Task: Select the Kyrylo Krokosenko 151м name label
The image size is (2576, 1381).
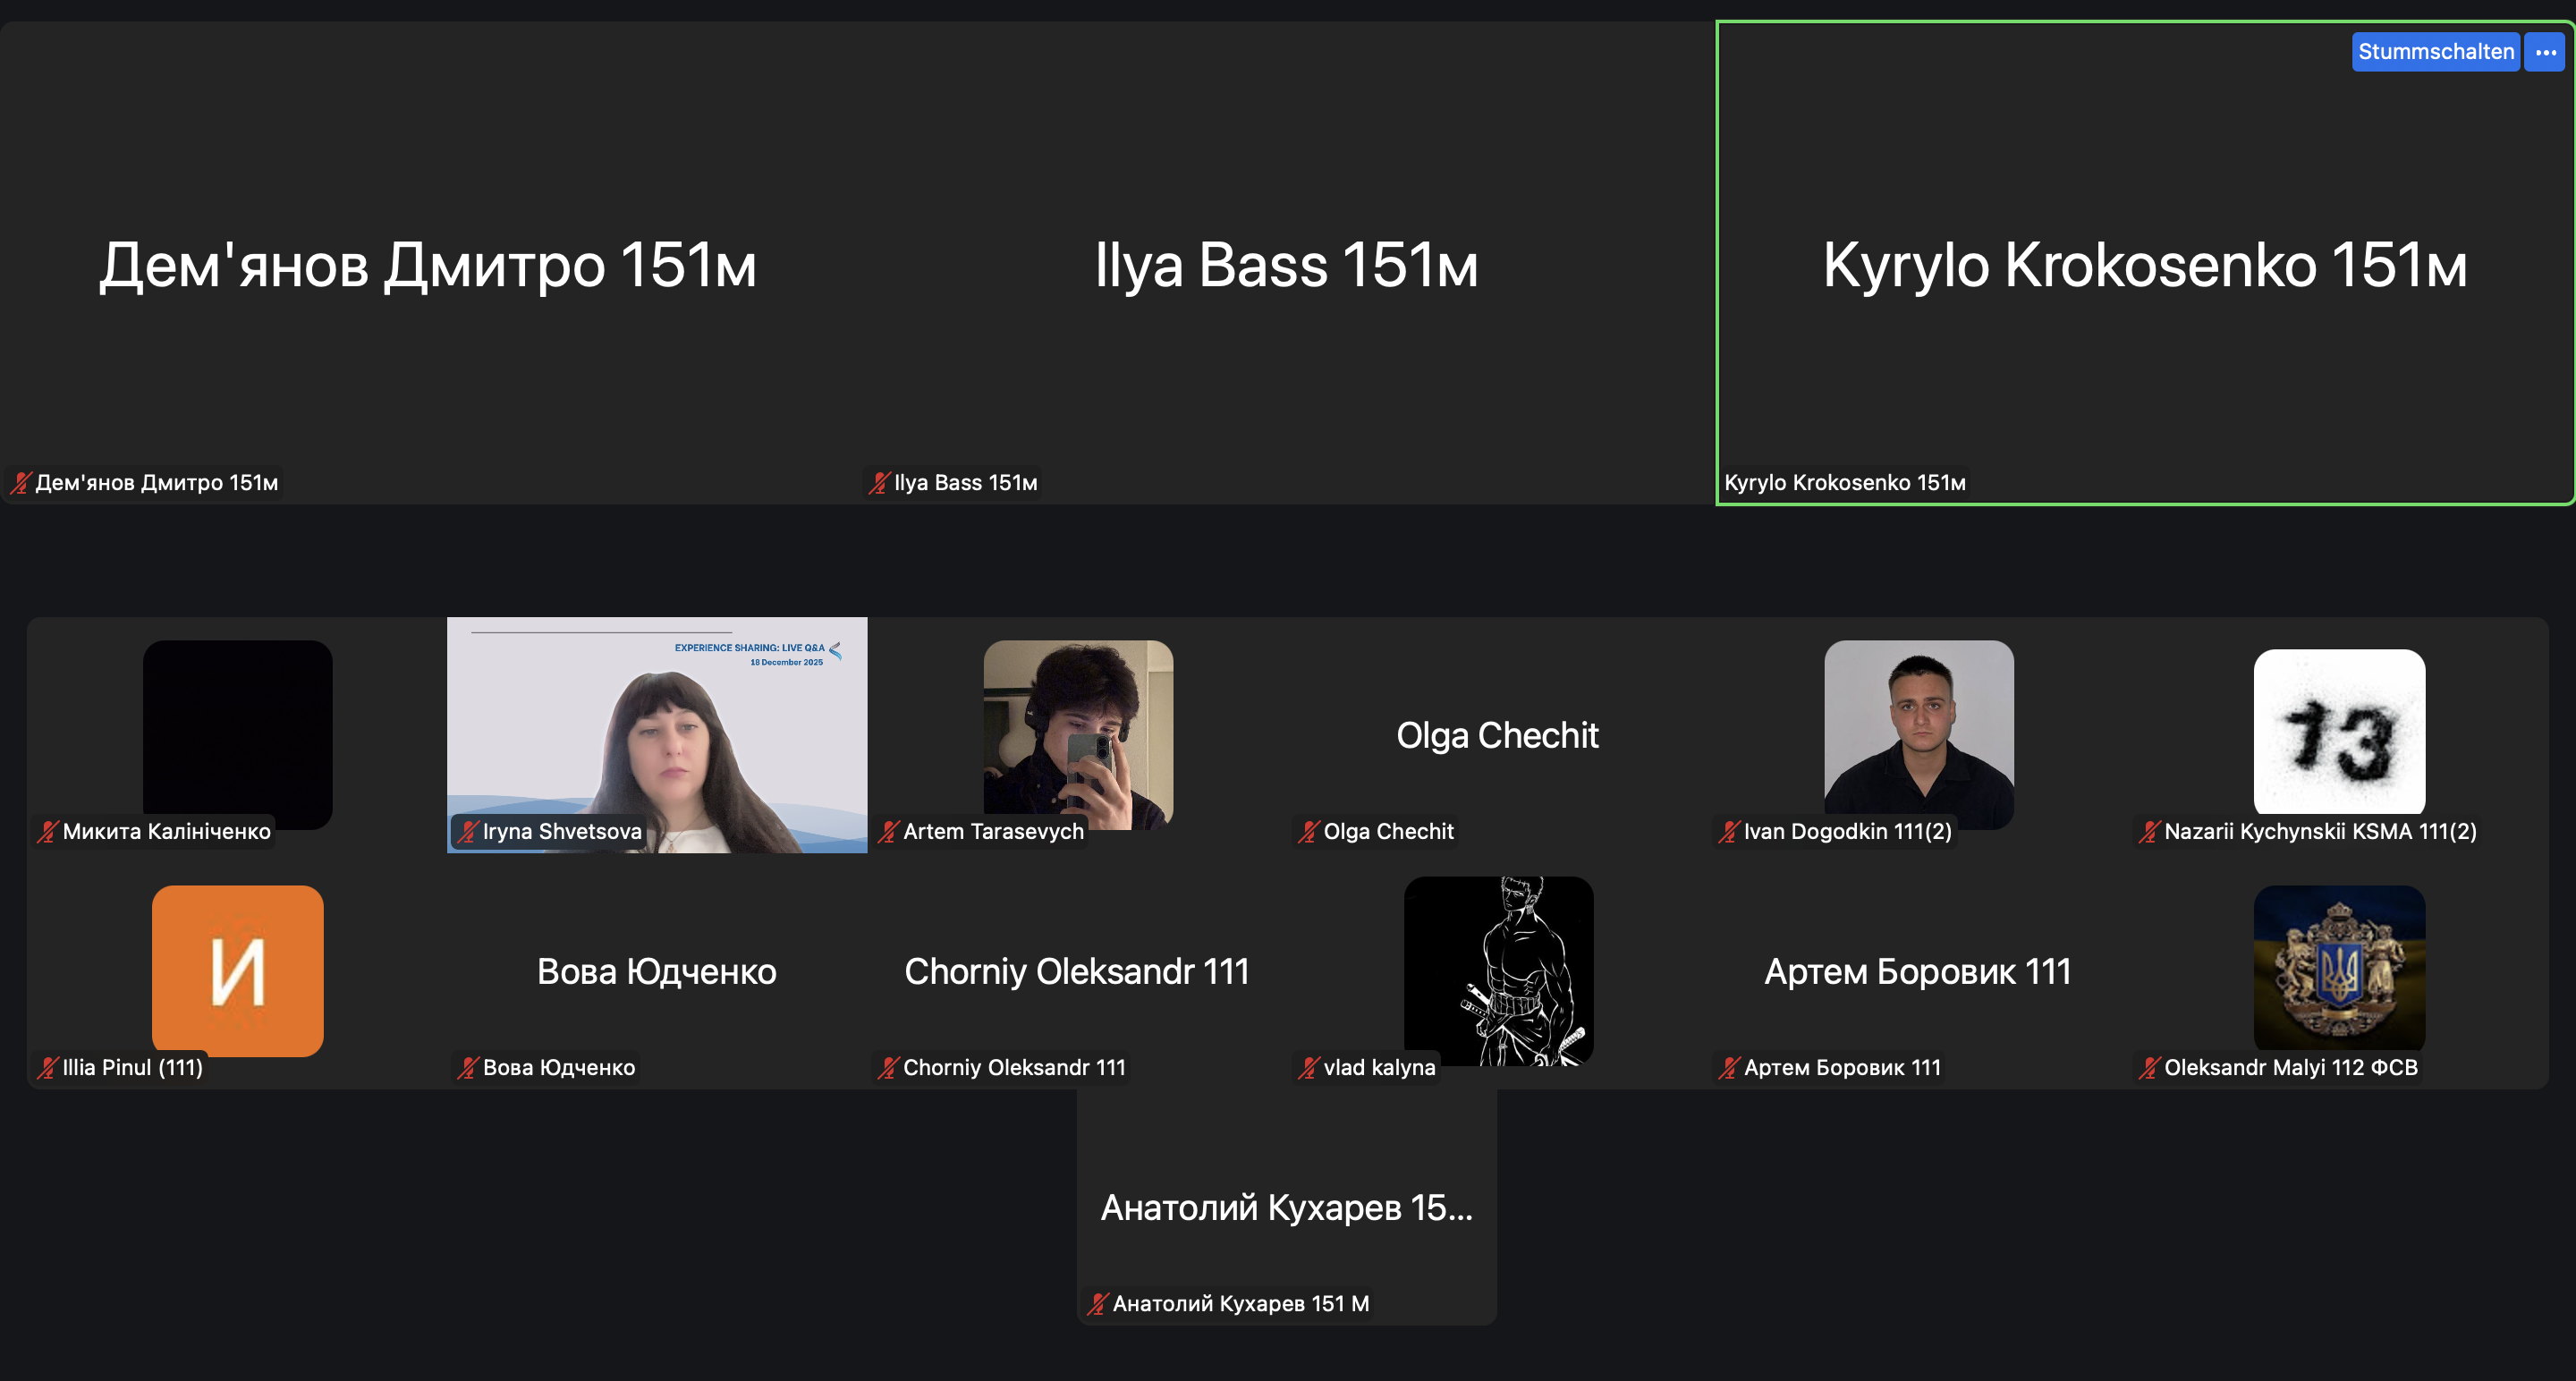Action: (x=1845, y=483)
